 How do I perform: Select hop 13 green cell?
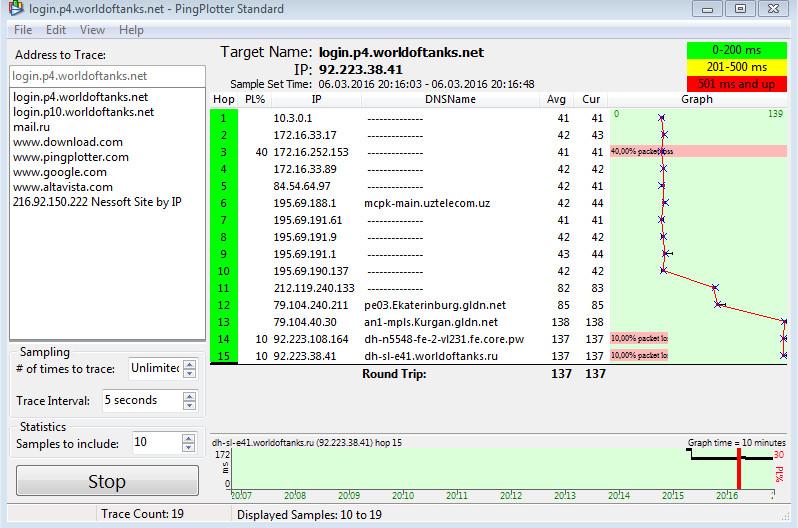(x=223, y=322)
